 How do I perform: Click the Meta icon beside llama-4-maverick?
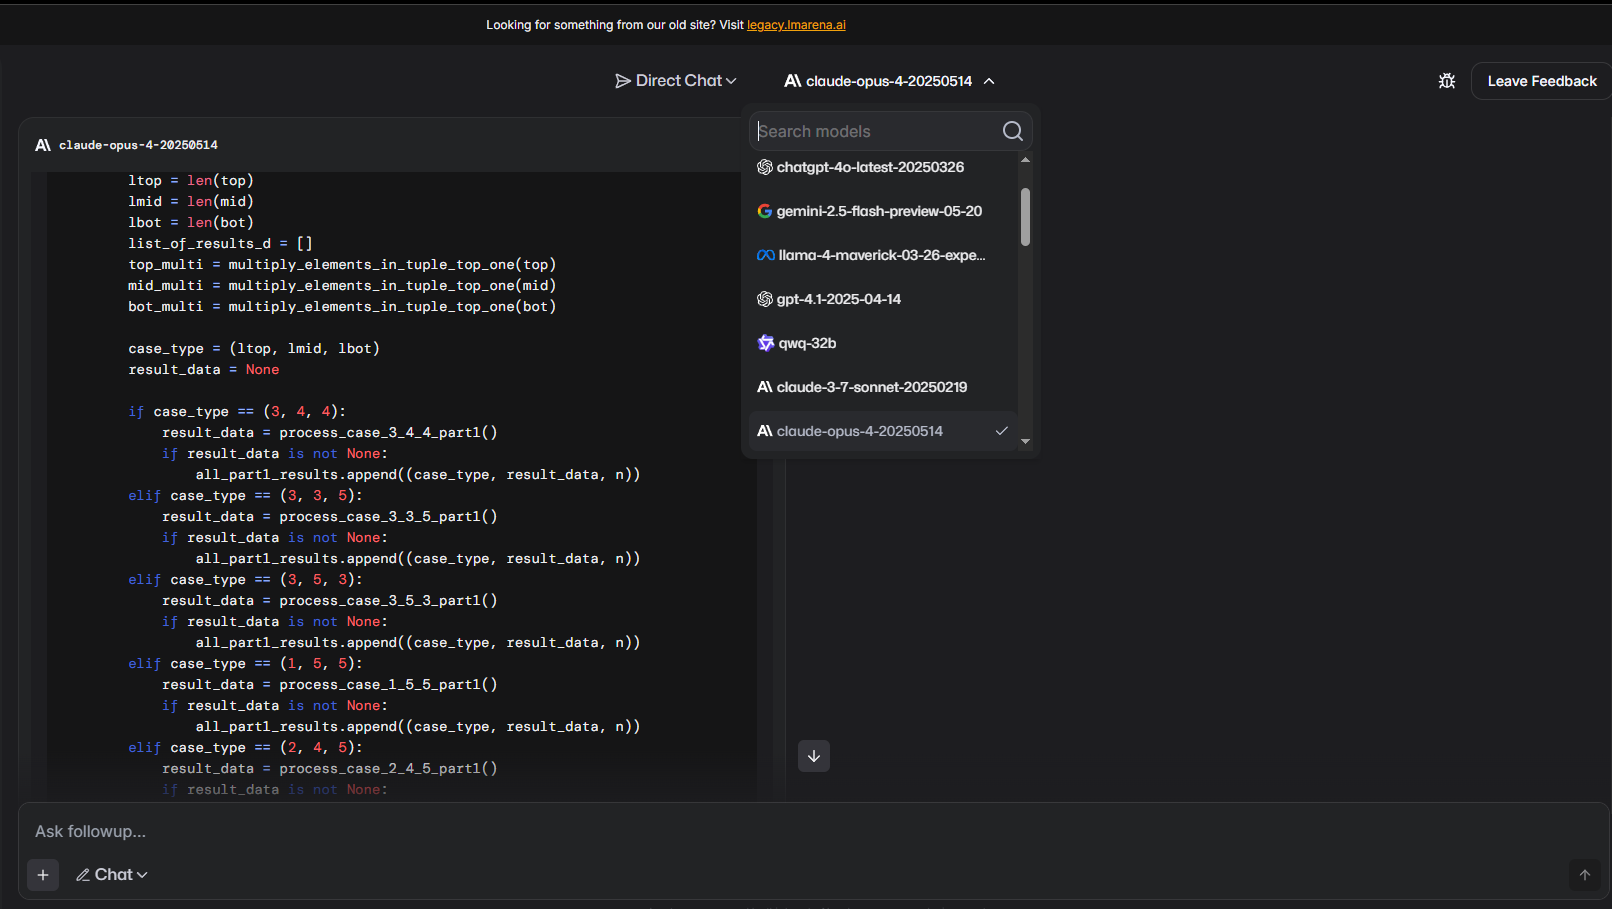pyautogui.click(x=766, y=255)
